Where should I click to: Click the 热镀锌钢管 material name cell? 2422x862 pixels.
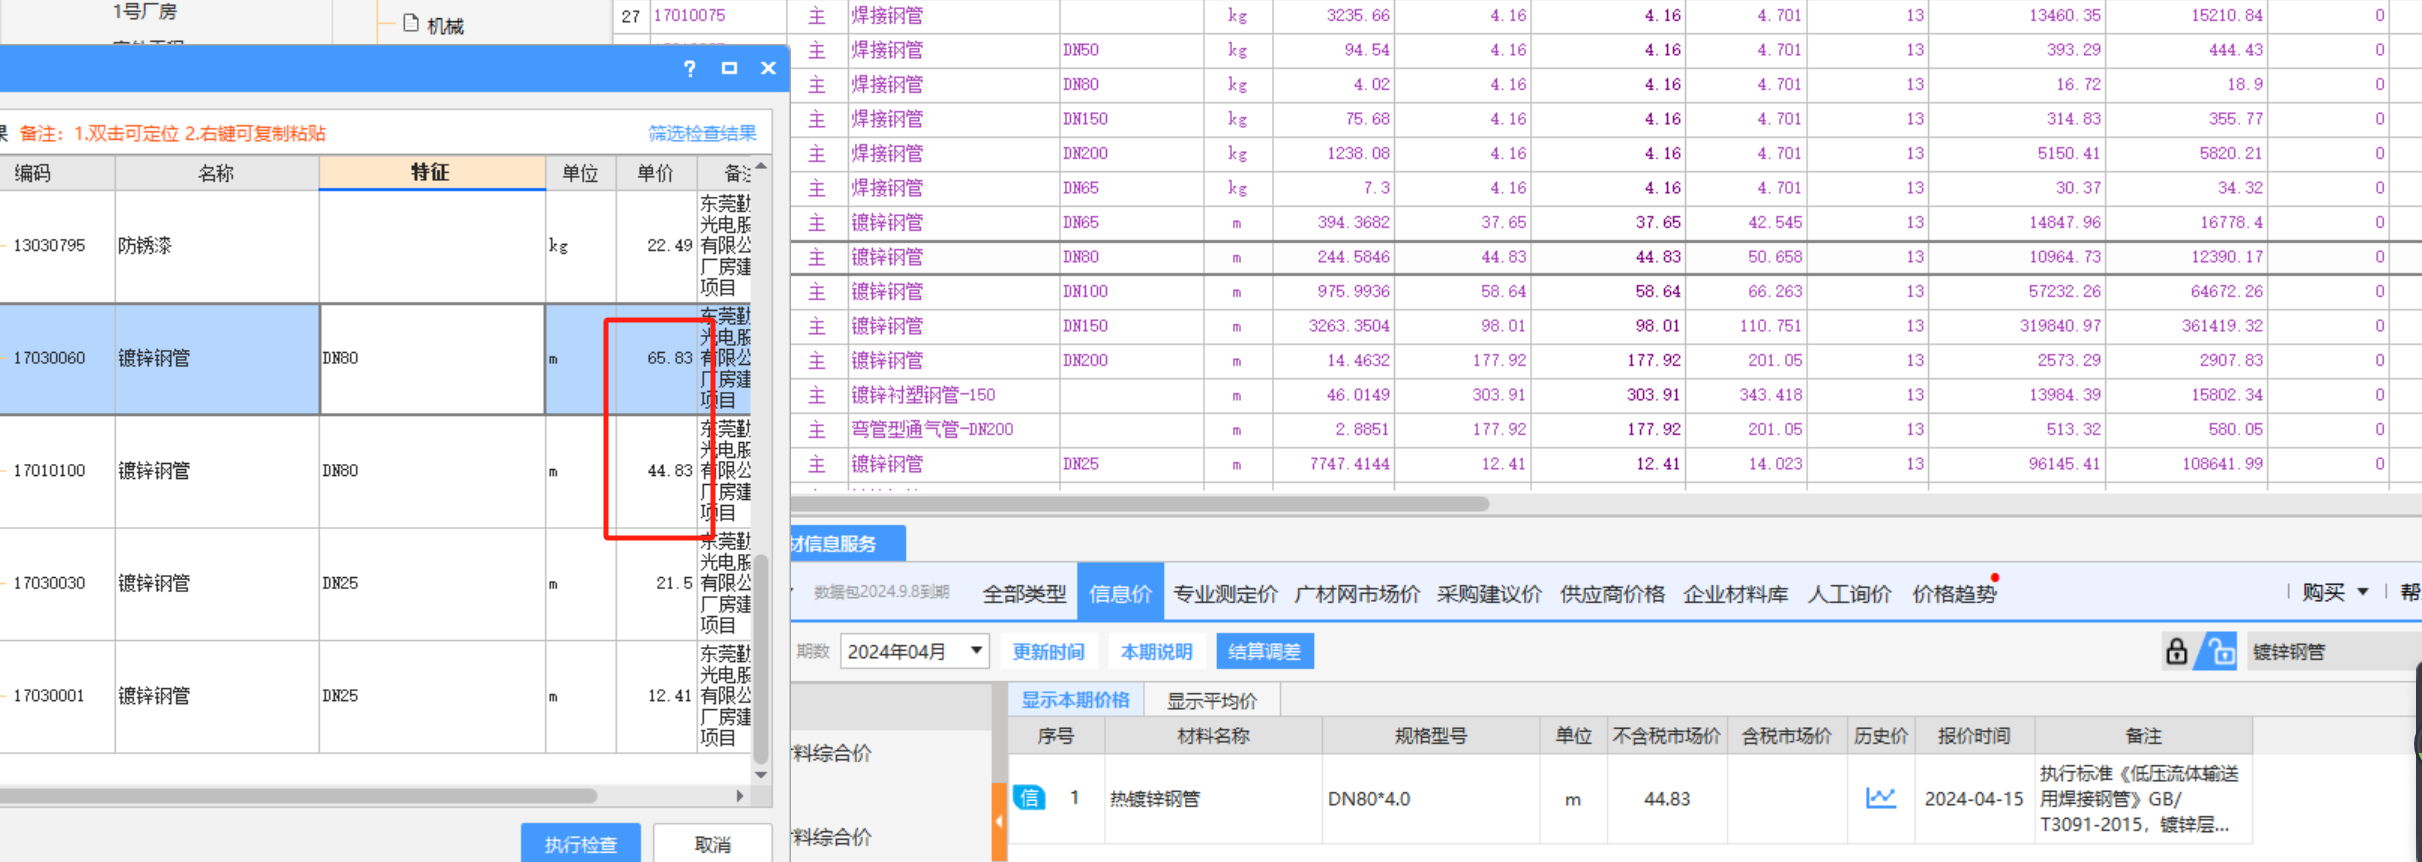coord(1213,798)
